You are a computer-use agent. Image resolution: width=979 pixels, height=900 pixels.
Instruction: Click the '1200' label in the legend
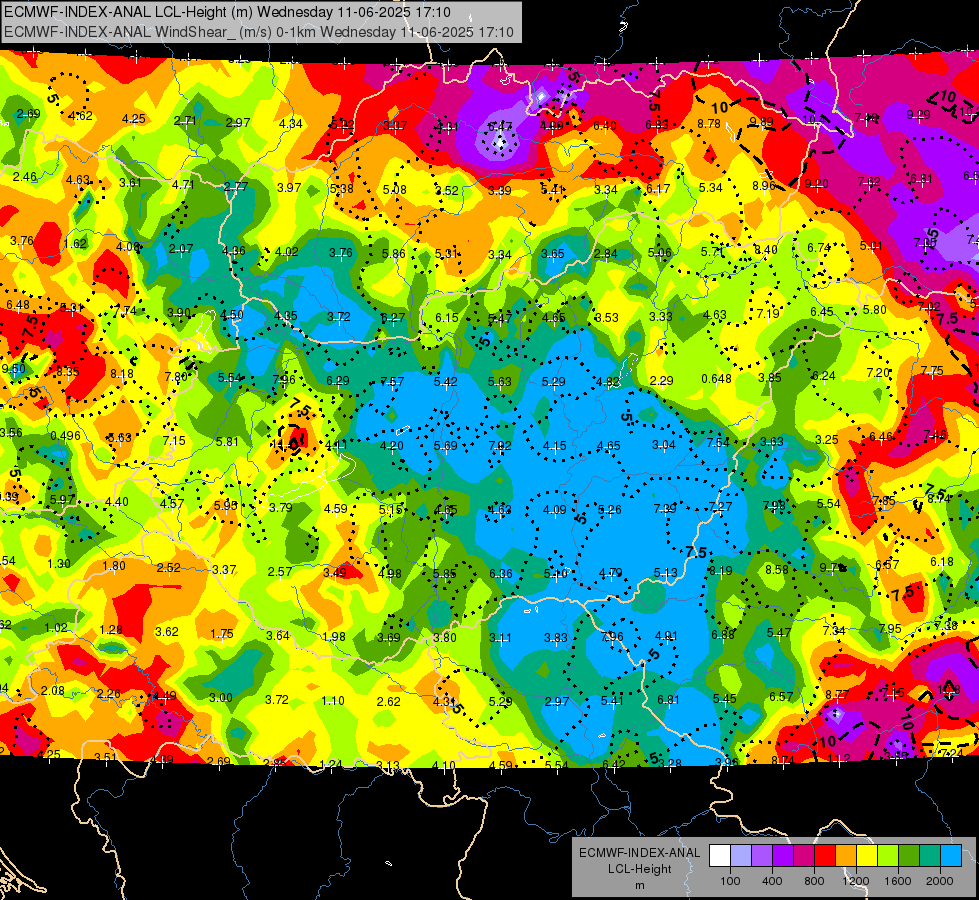(856, 881)
